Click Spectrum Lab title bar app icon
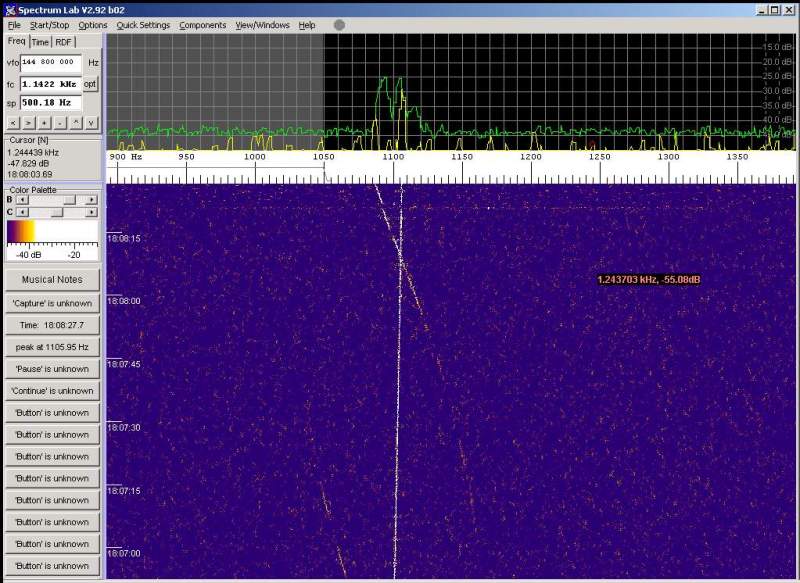 [x=9, y=9]
